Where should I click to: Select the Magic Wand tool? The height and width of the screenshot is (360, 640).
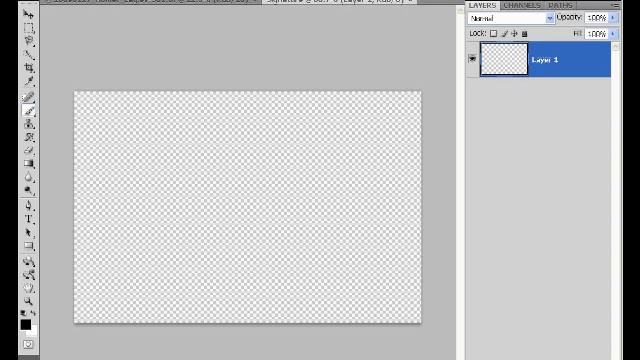(29, 54)
